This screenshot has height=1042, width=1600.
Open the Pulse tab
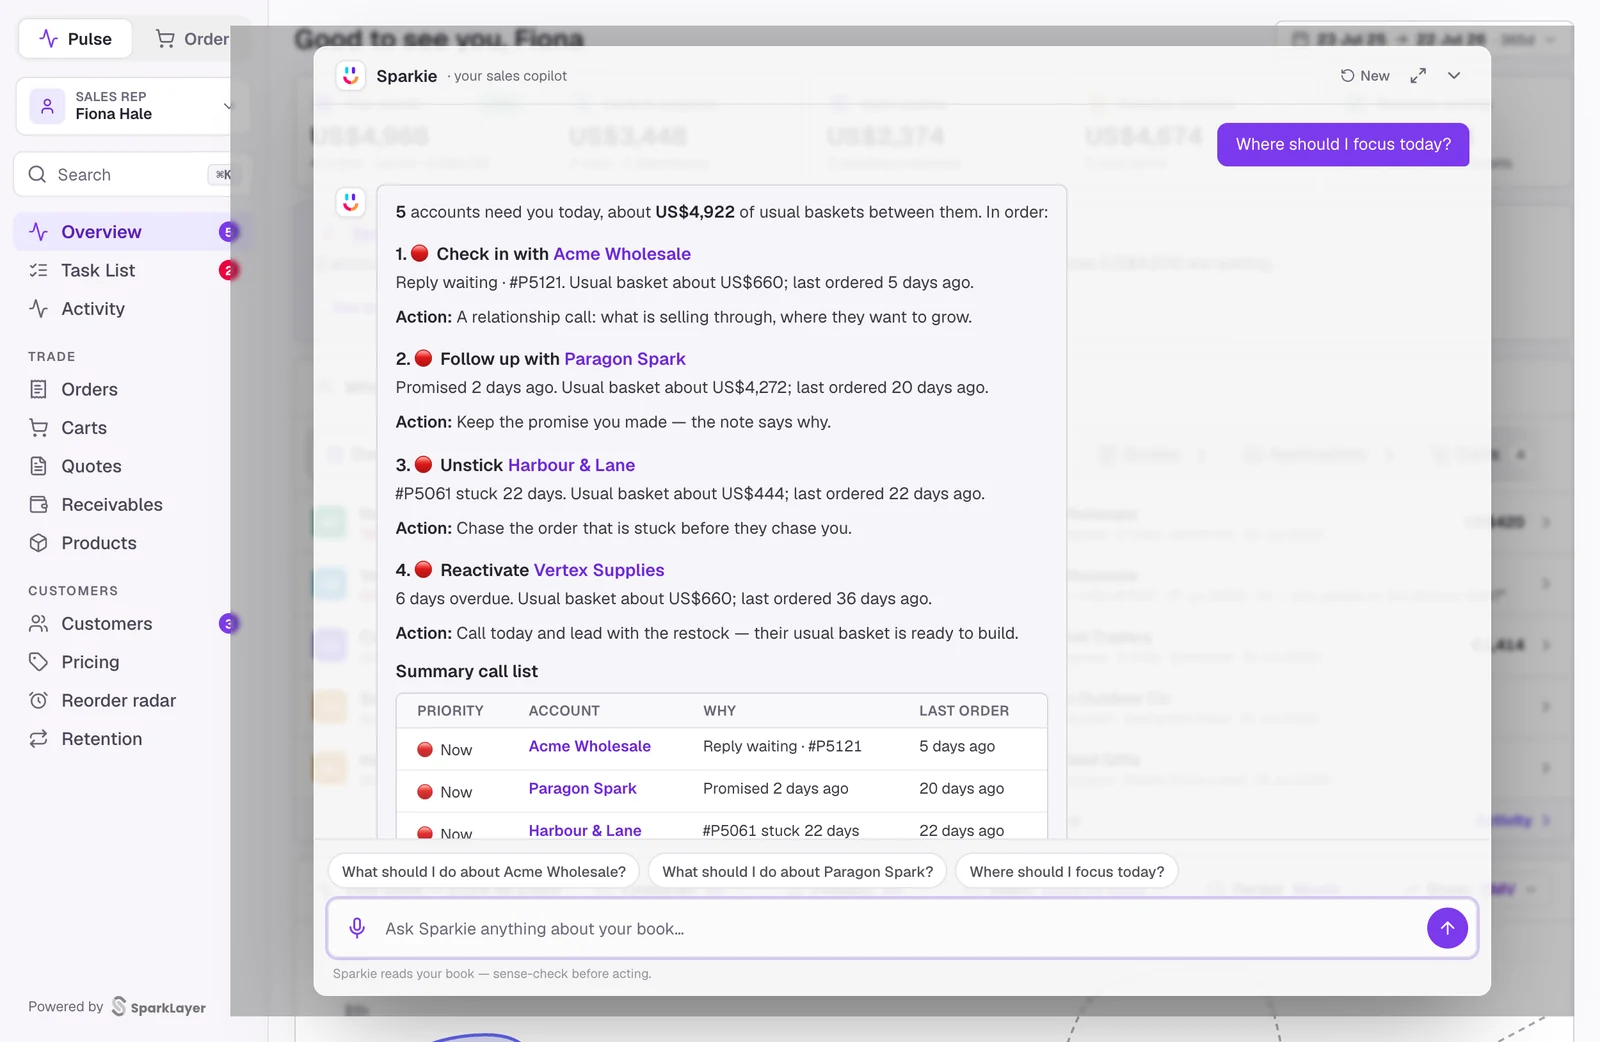(x=75, y=39)
